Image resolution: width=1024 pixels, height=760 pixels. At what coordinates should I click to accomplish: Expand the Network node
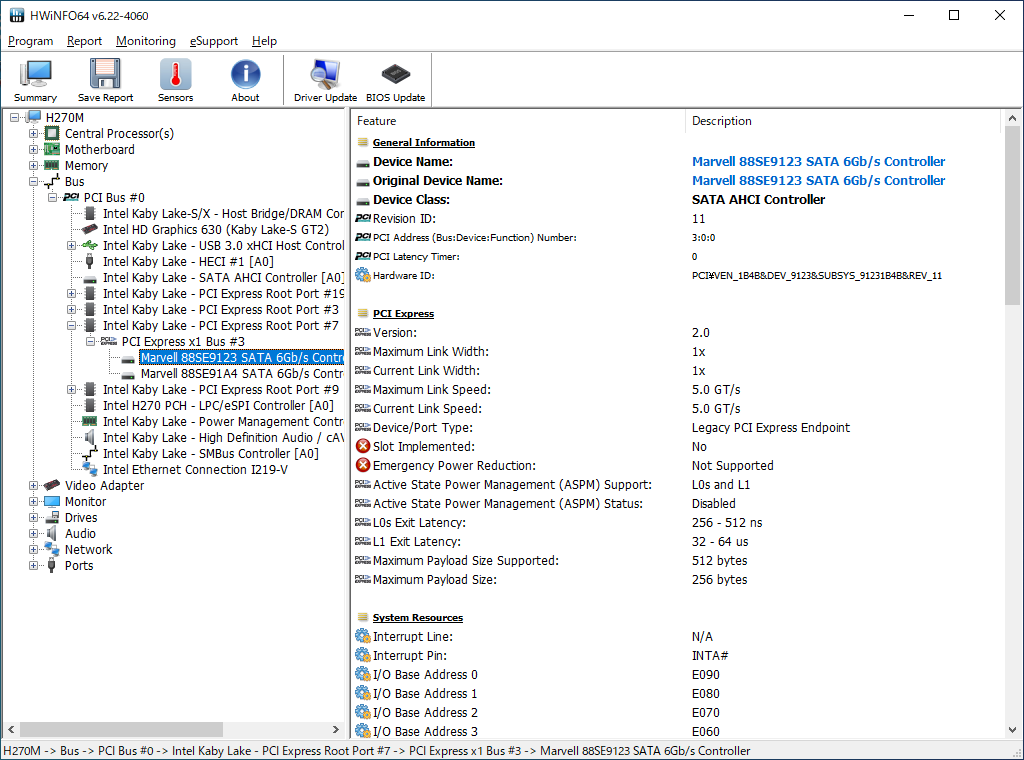[33, 549]
